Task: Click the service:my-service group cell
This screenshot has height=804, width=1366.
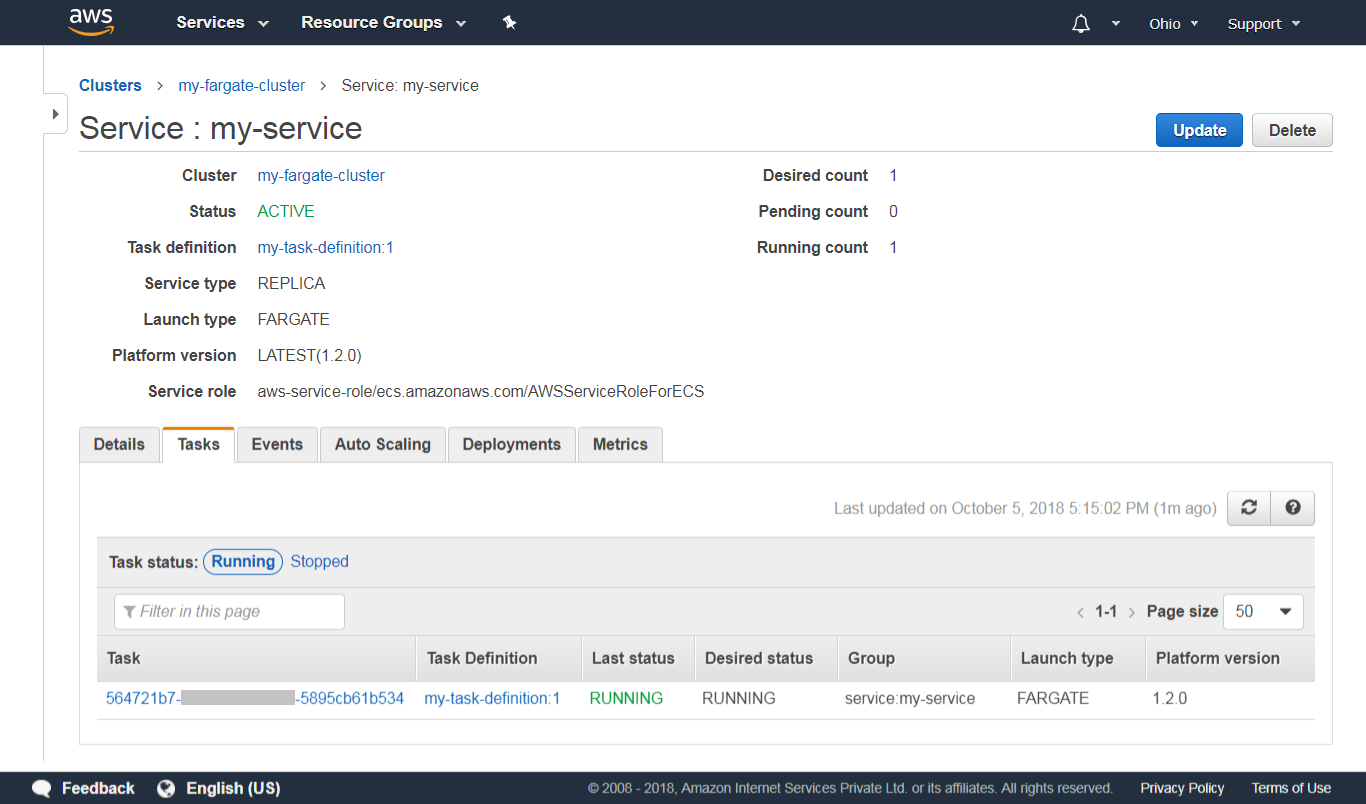Action: tap(910, 699)
